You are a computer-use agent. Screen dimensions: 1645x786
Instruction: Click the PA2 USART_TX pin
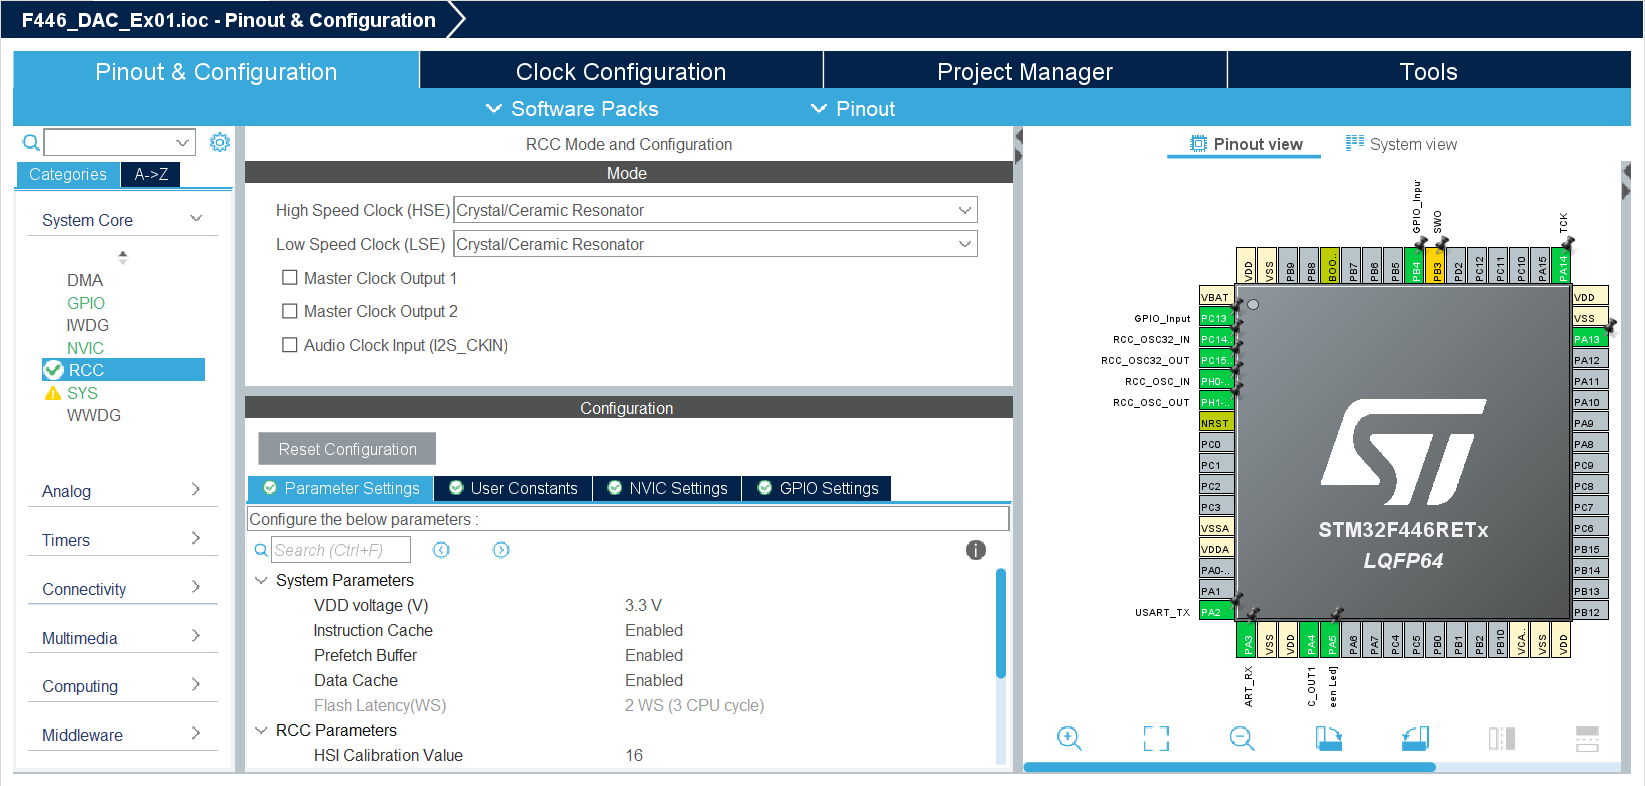tap(1216, 612)
